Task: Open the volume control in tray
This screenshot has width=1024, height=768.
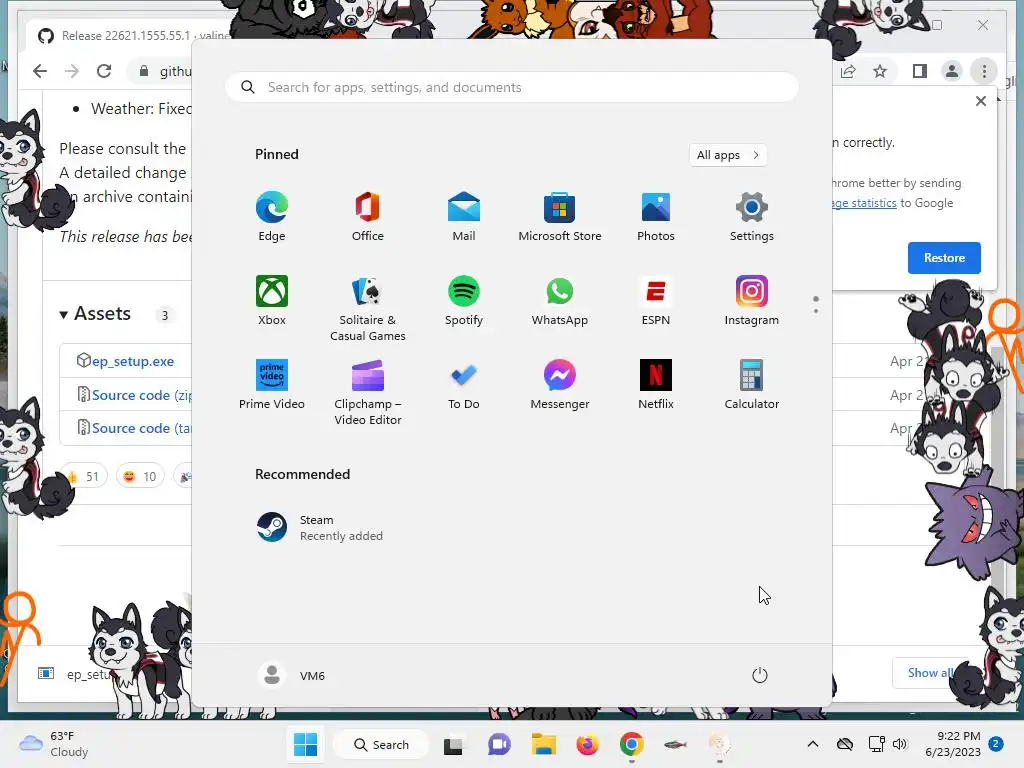Action: pos(900,744)
